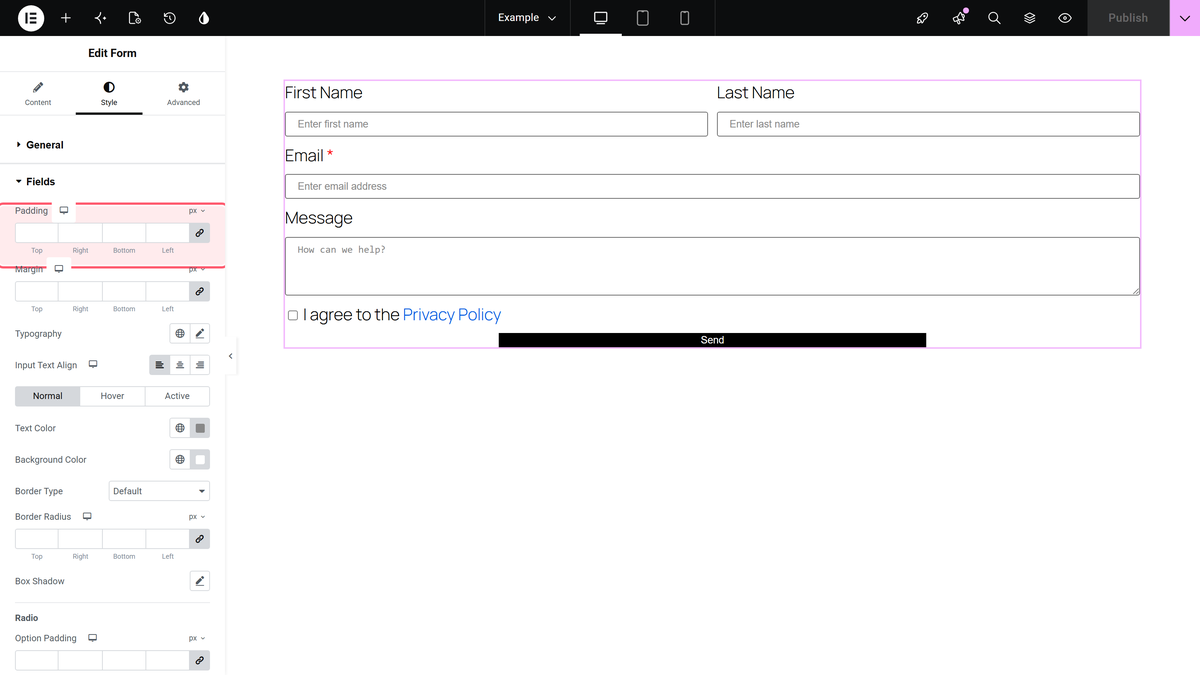Open the publish options arrow
1200x675 pixels.
[x=1185, y=18]
